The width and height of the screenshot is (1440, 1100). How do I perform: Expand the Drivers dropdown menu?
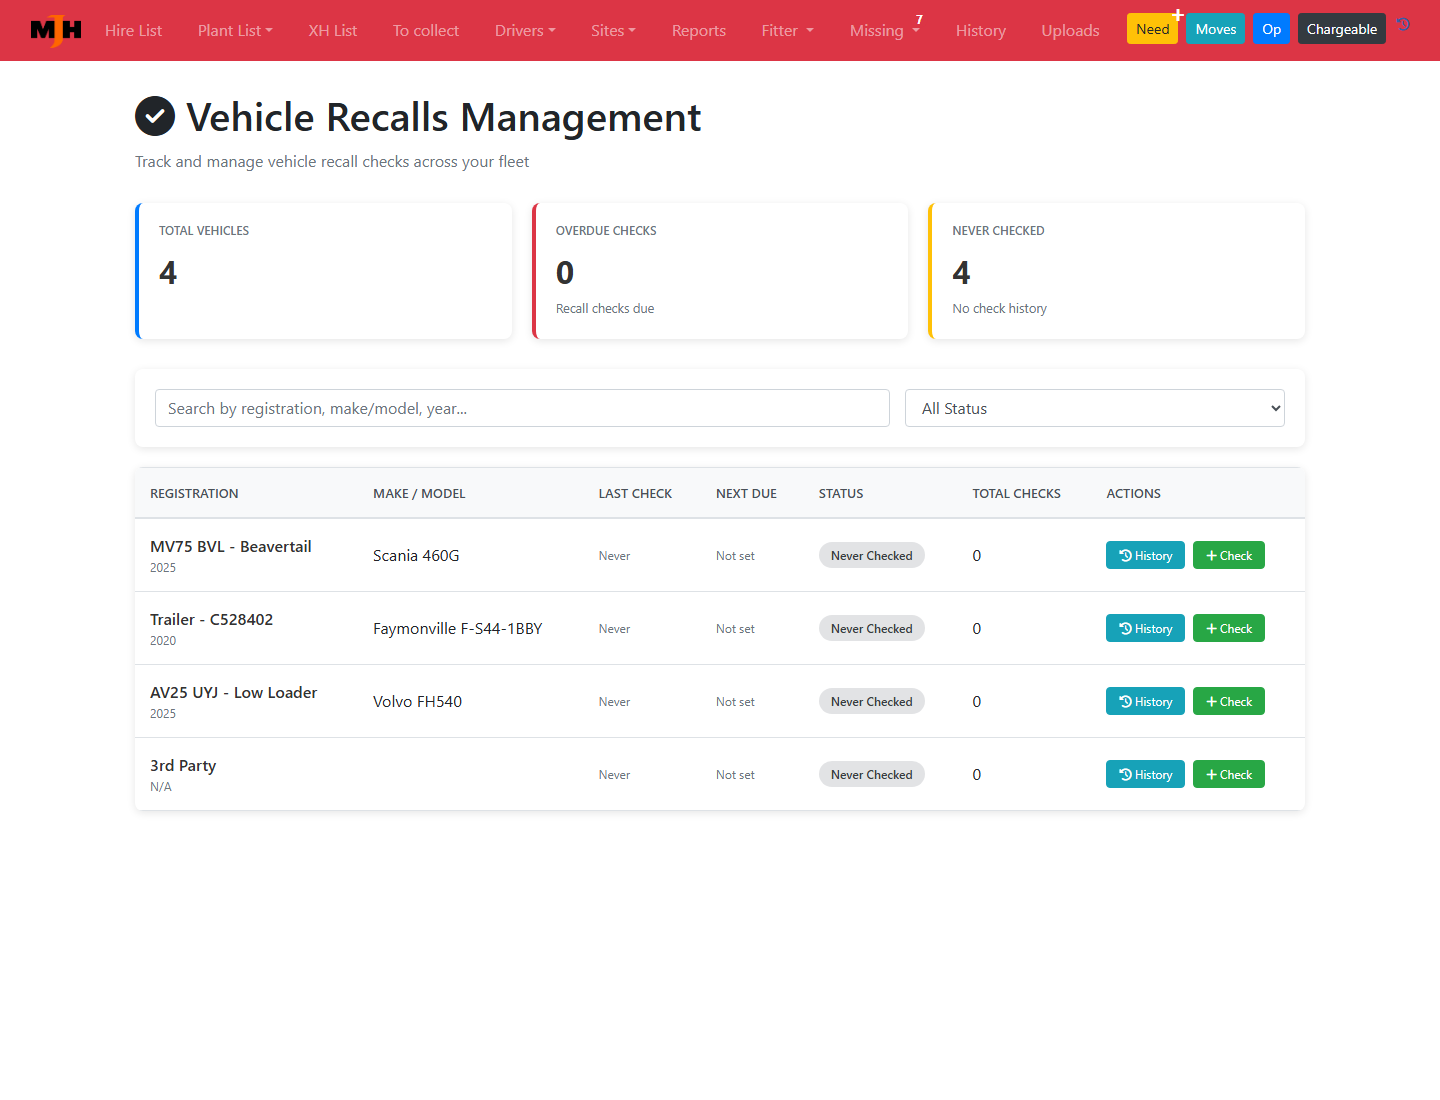point(525,31)
